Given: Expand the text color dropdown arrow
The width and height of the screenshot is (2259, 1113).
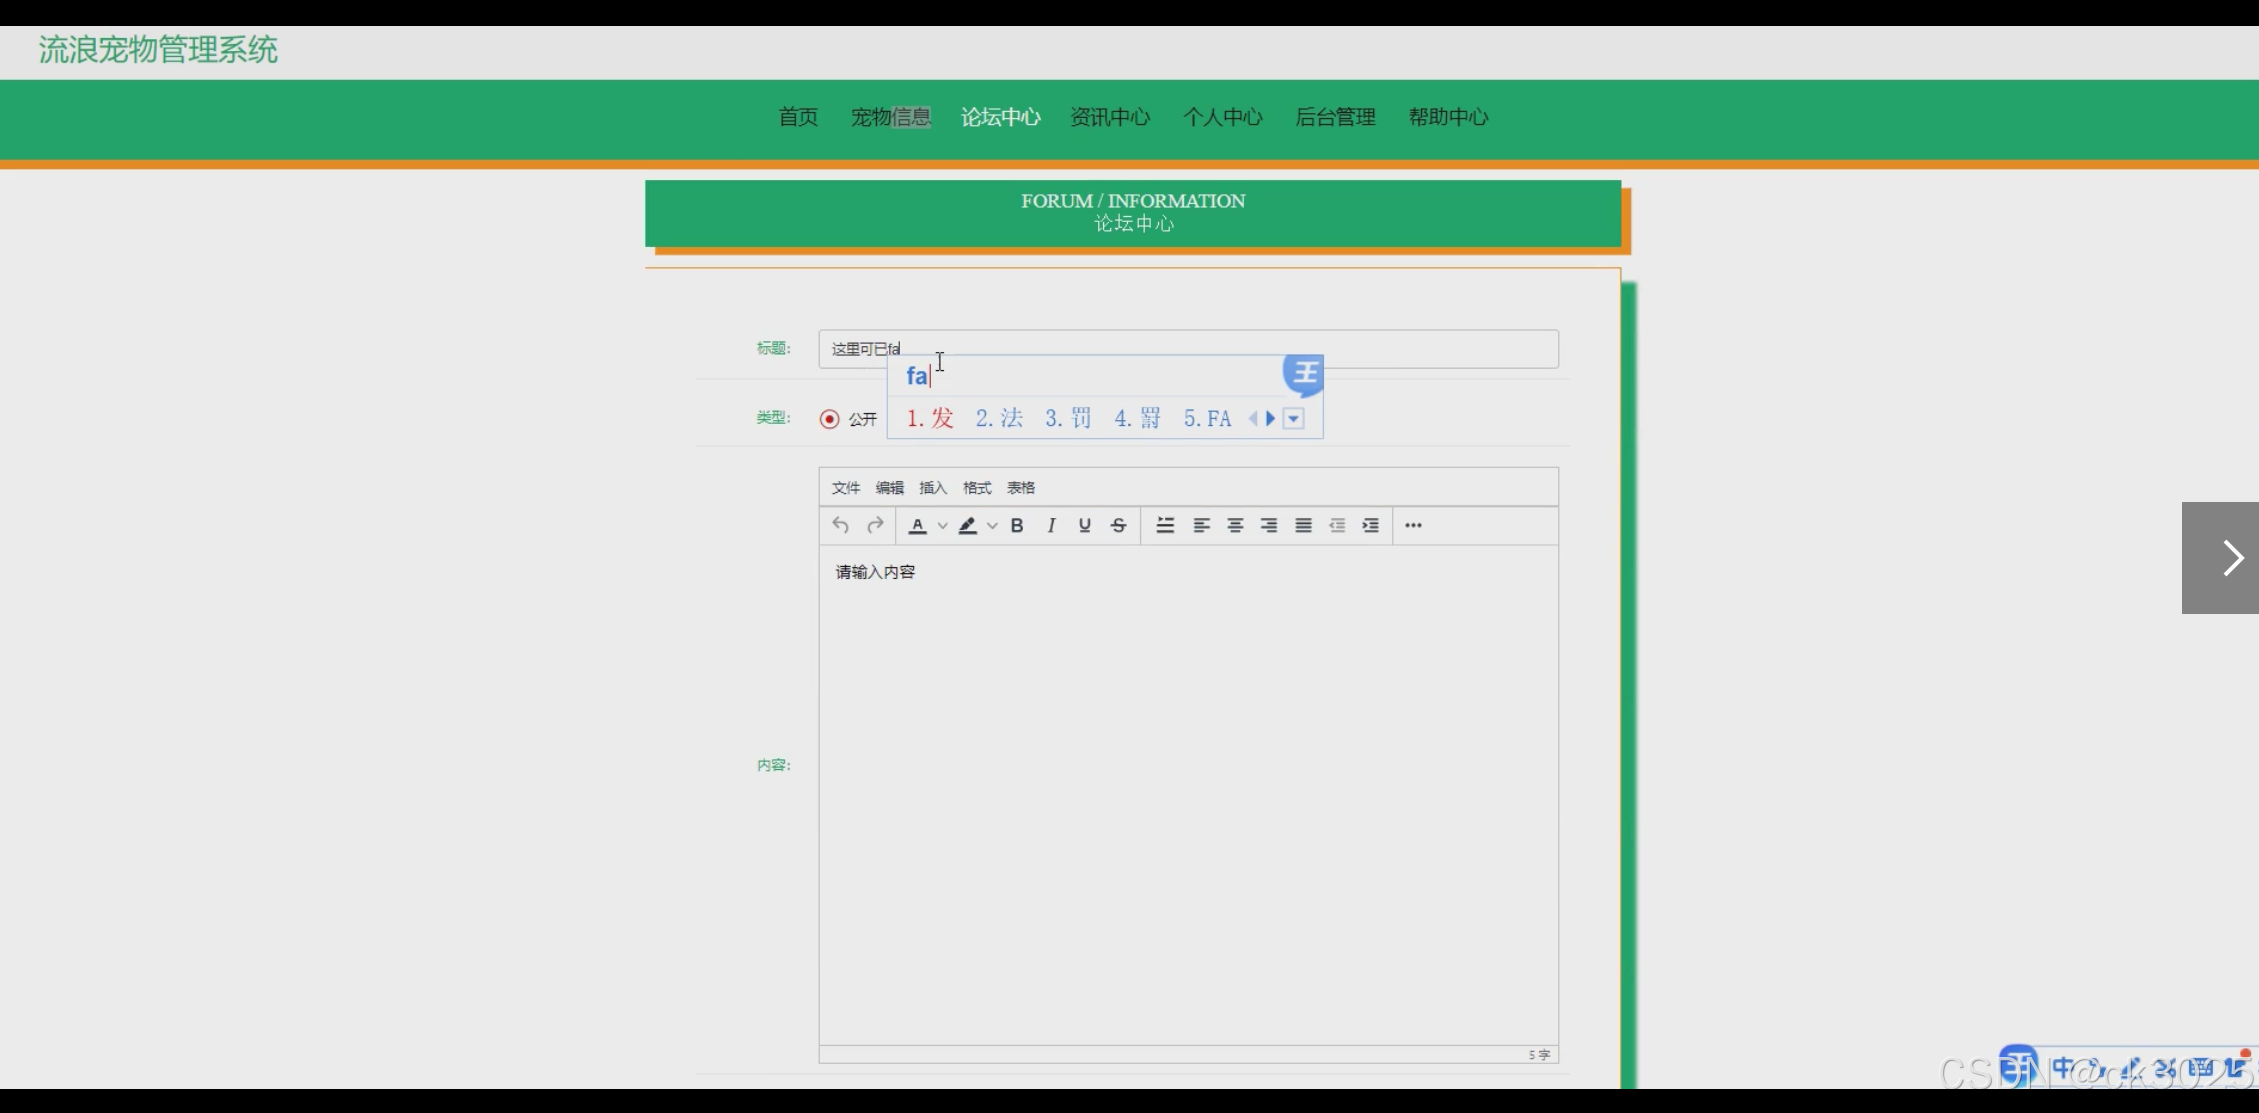Looking at the screenshot, I should coord(942,525).
